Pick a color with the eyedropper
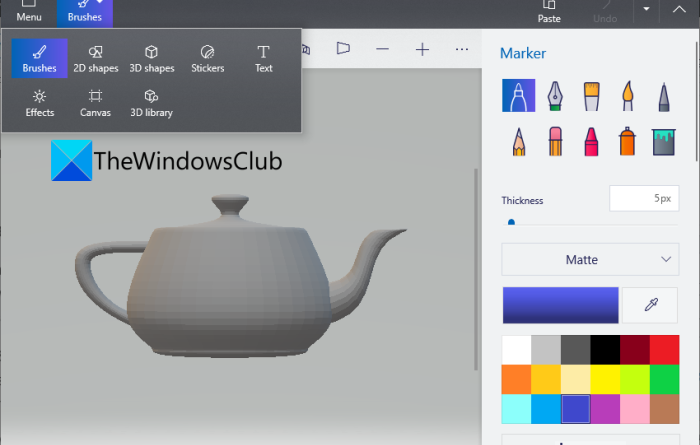Screen dimensions: 700x445 click(x=650, y=305)
